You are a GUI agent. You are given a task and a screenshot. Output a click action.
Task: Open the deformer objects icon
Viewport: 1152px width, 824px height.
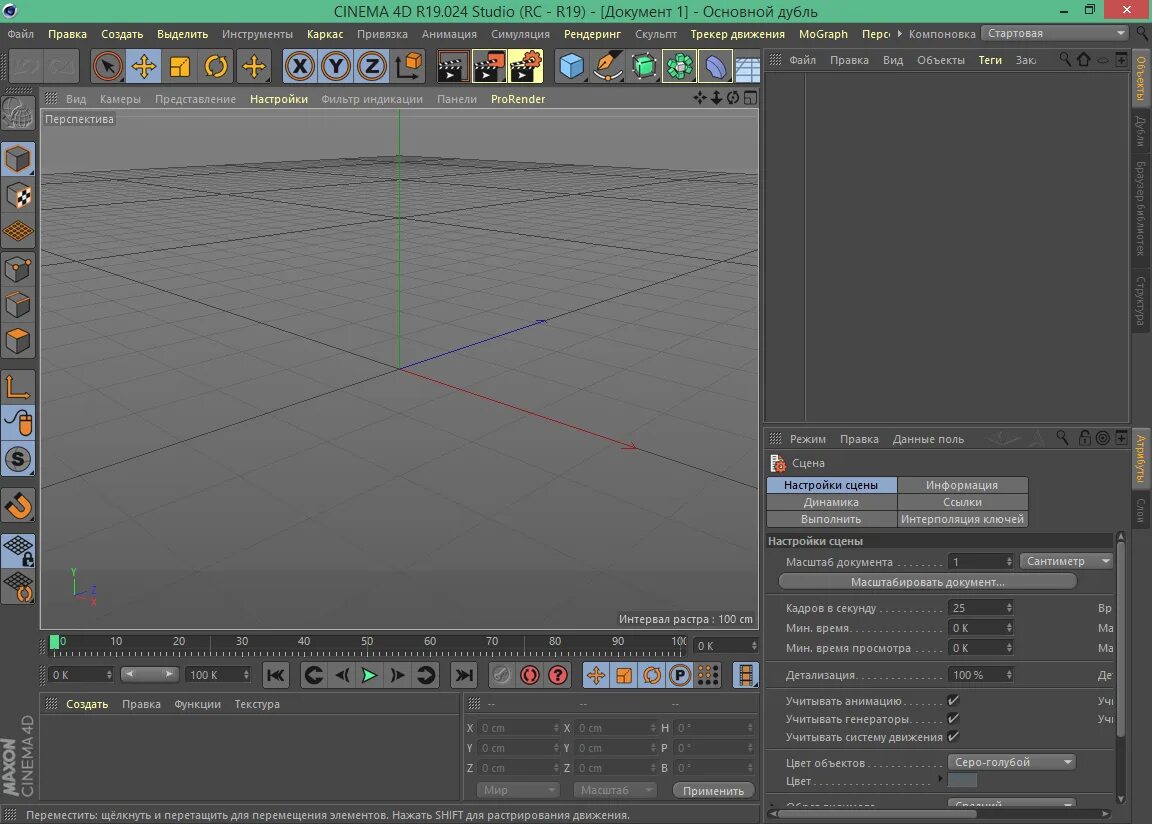pos(716,67)
